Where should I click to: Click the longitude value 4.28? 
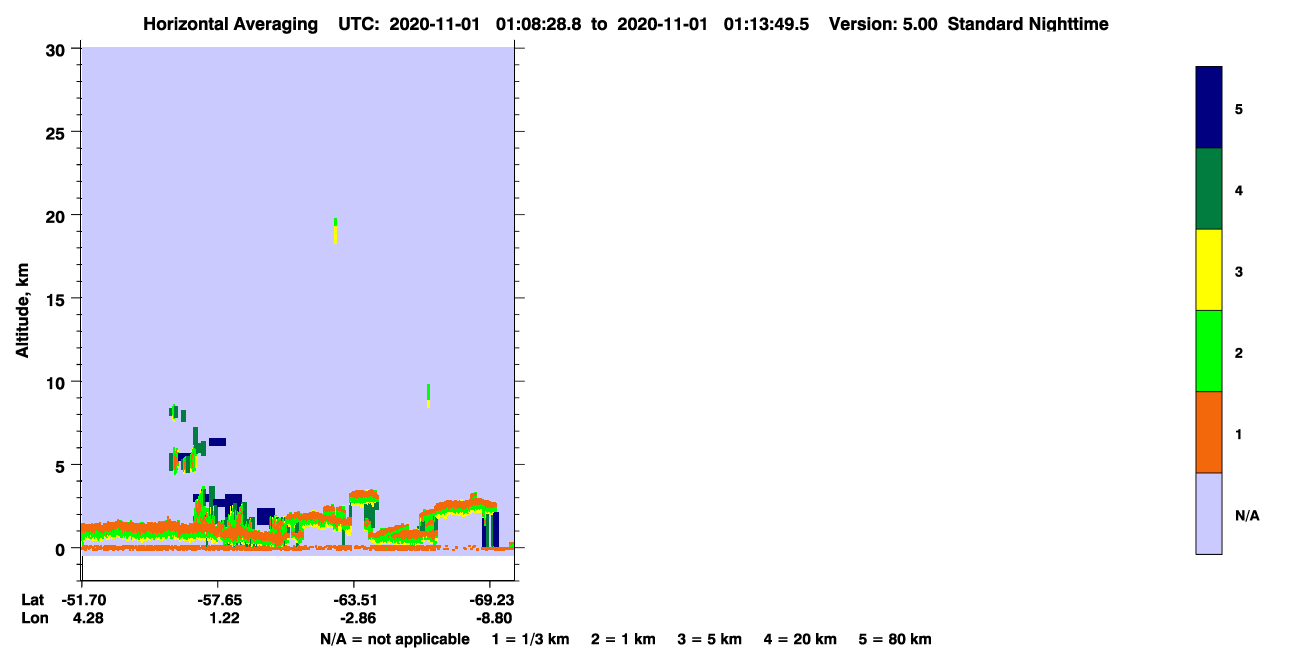pos(88,618)
